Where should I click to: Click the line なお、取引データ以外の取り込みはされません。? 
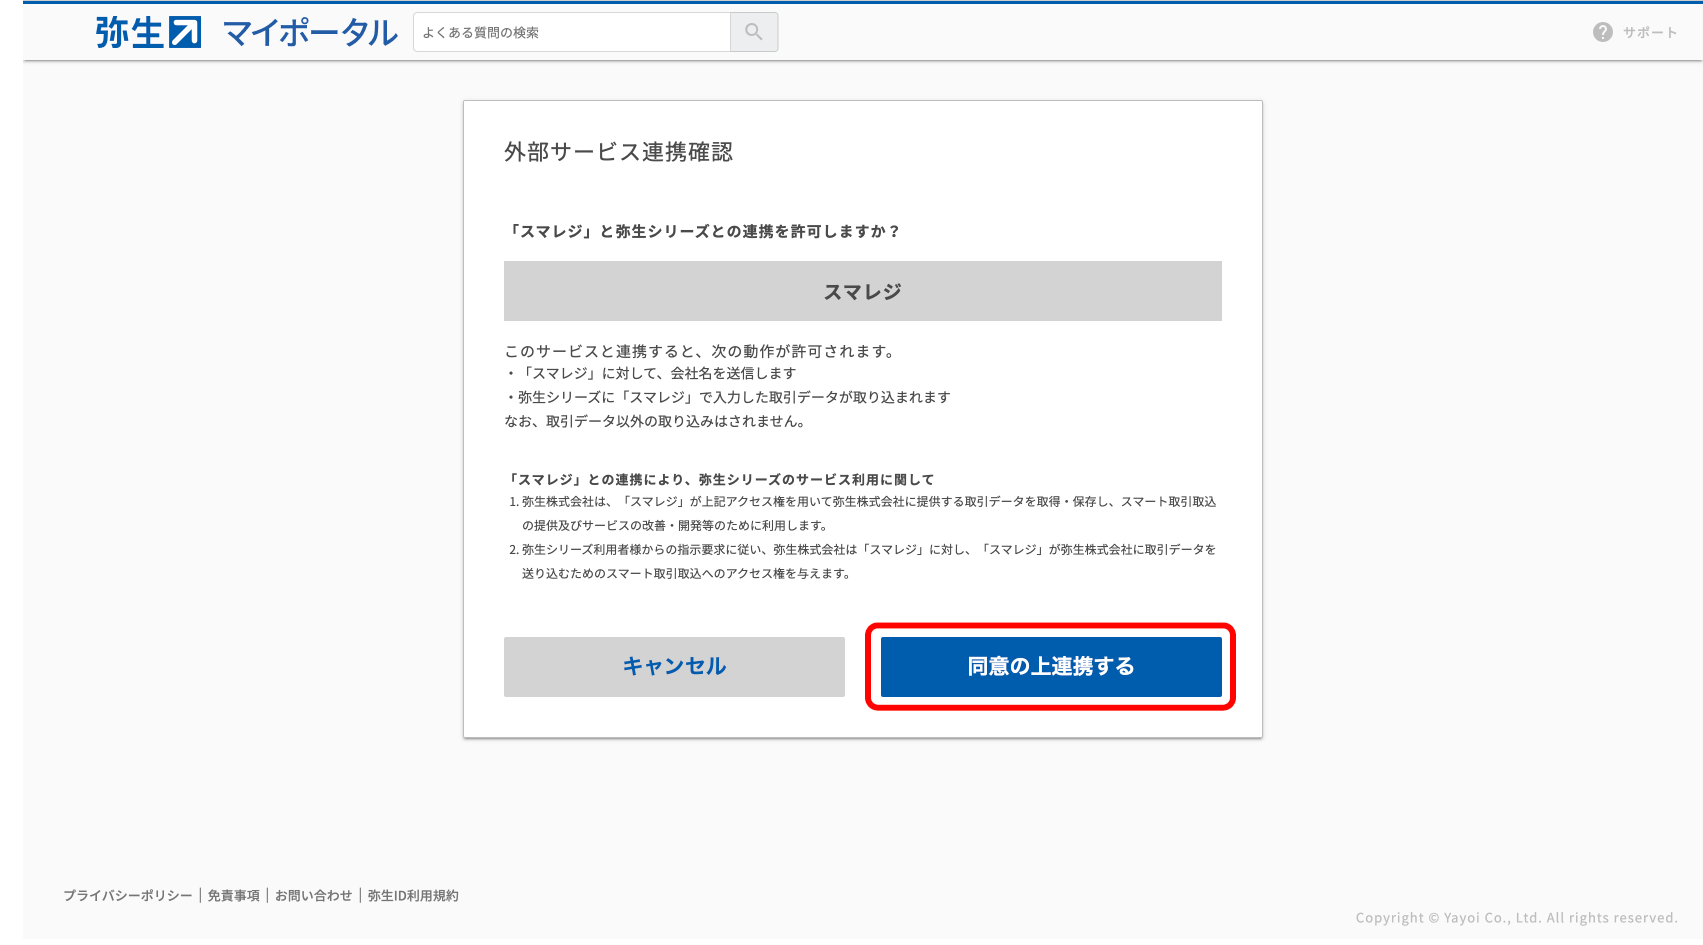[656, 421]
